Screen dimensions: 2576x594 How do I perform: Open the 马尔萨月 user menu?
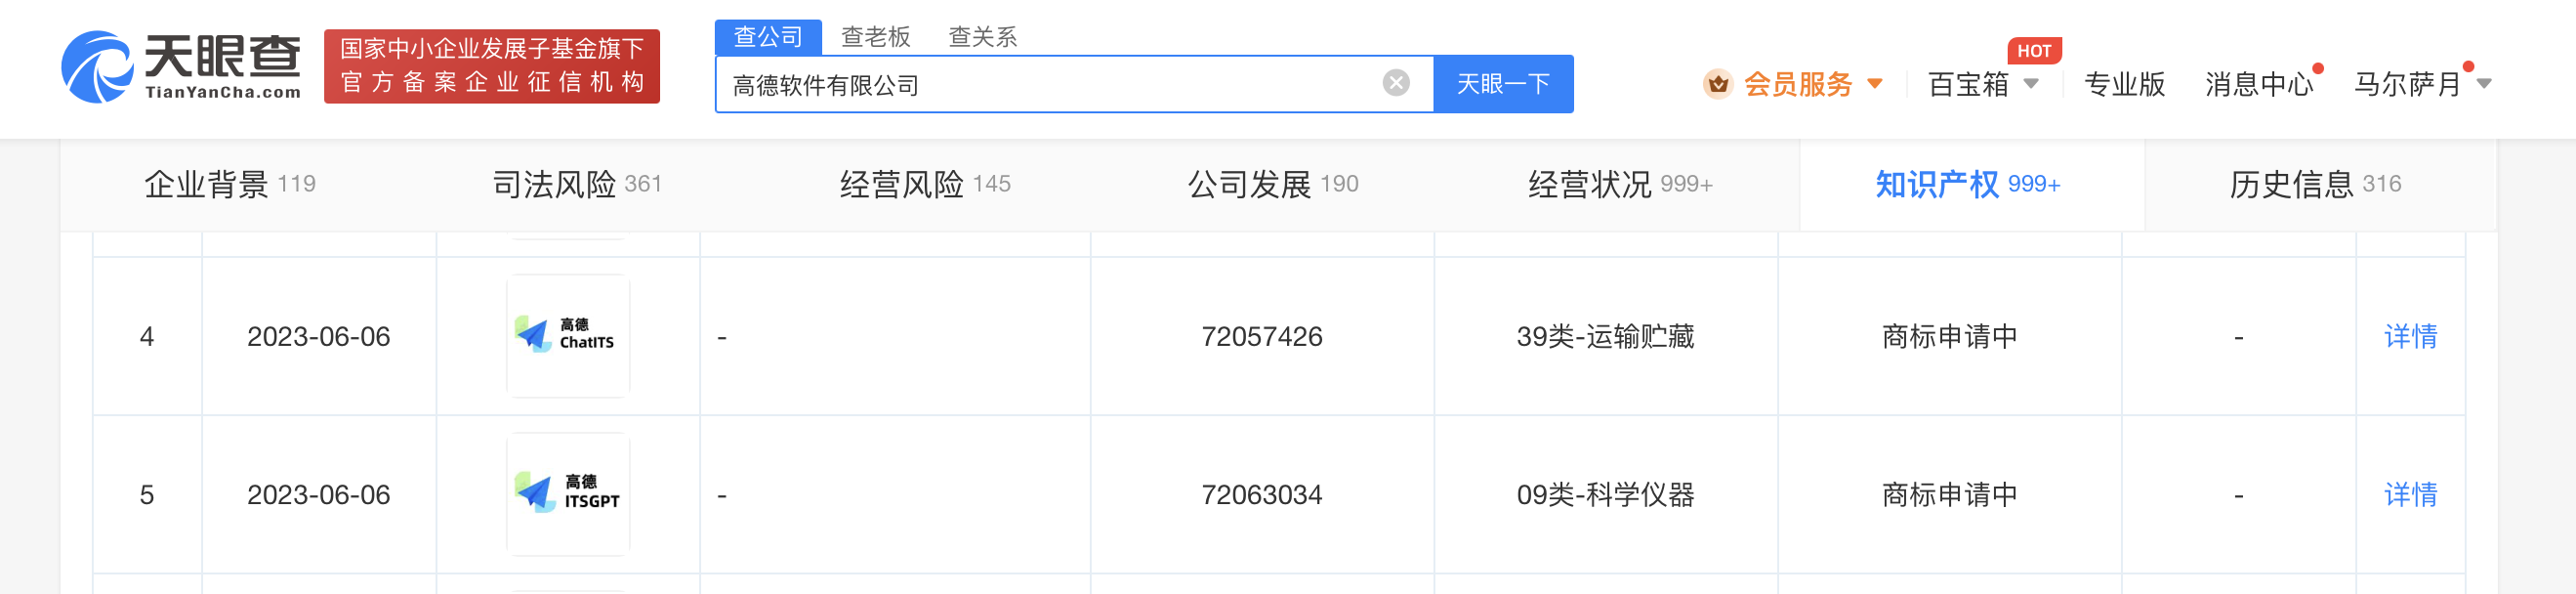pyautogui.click(x=2407, y=84)
